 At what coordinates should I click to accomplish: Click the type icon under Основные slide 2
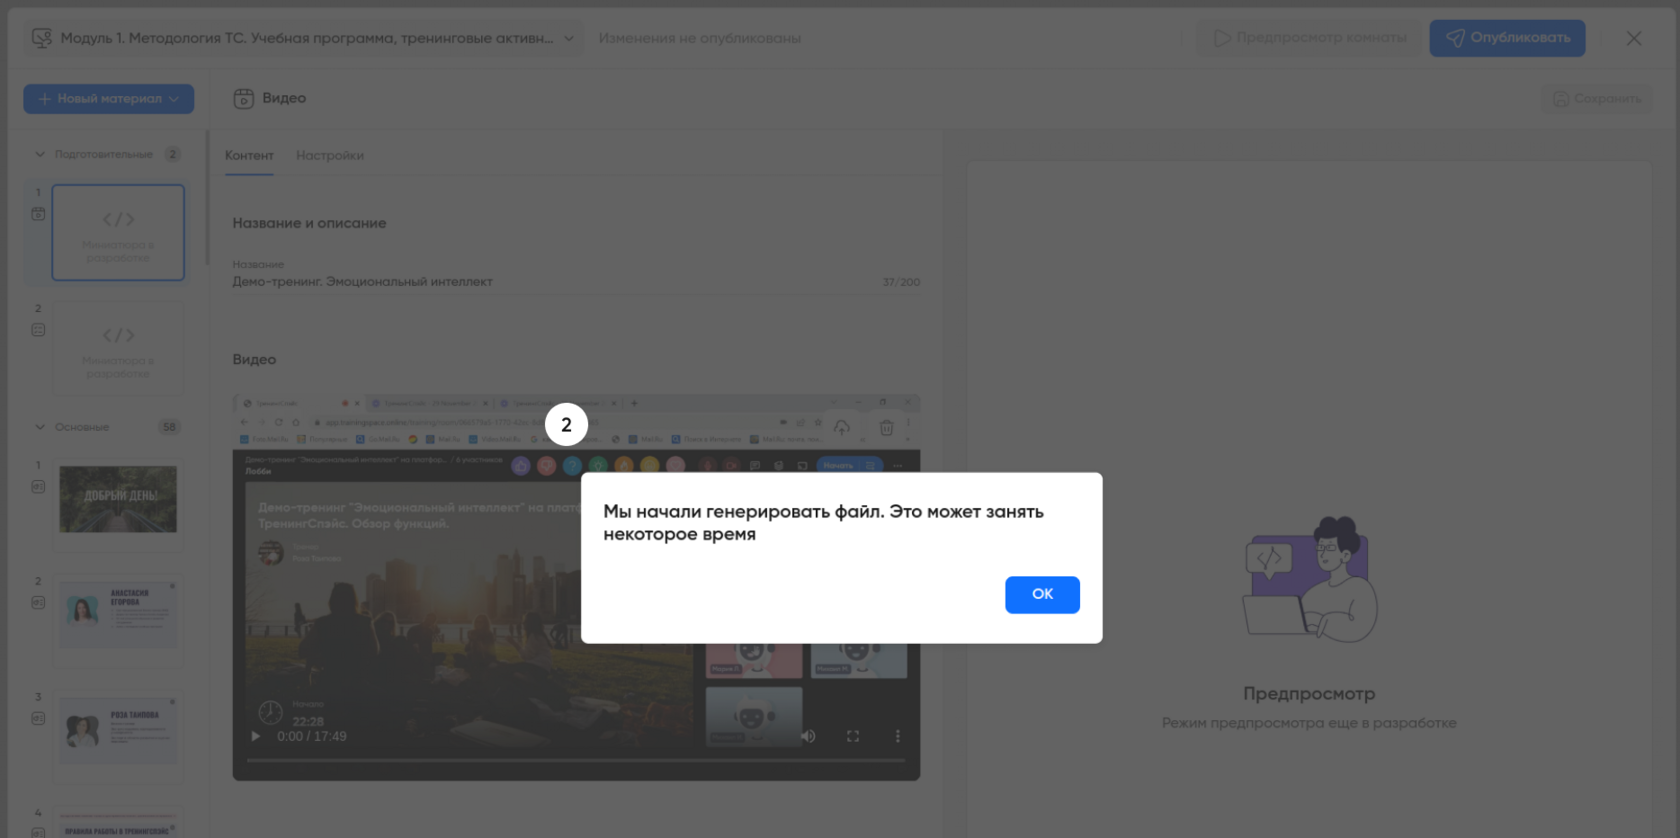(x=38, y=603)
